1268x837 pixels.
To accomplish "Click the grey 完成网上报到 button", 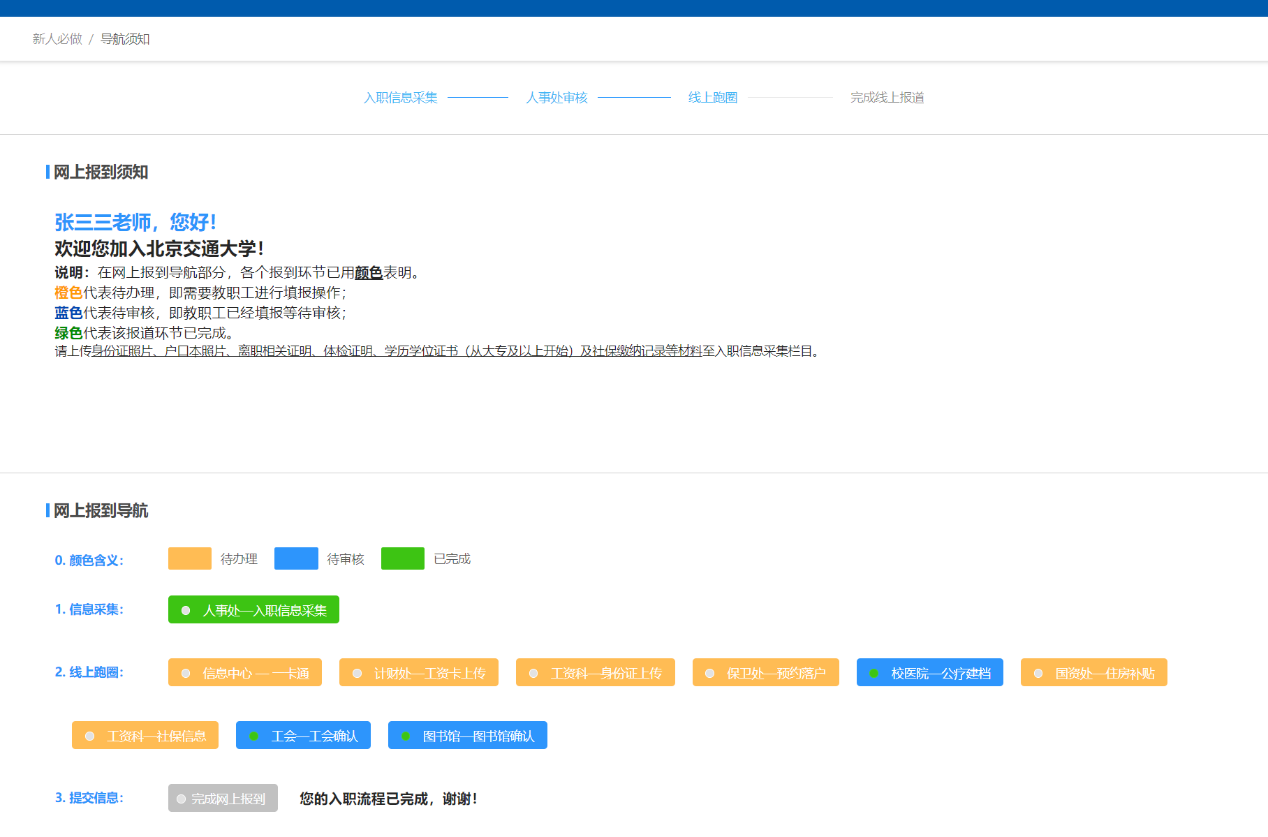I will [223, 798].
